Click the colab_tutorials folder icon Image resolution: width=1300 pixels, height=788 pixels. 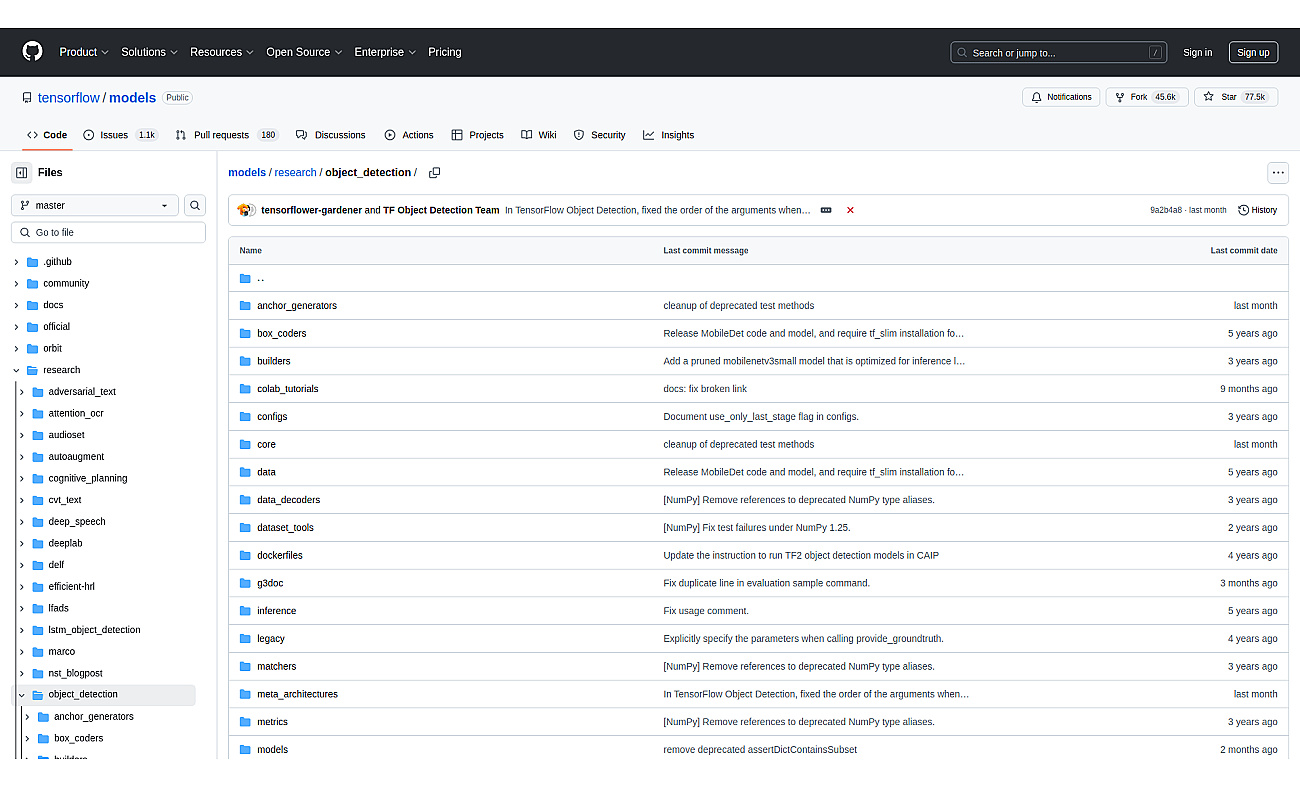click(x=245, y=389)
